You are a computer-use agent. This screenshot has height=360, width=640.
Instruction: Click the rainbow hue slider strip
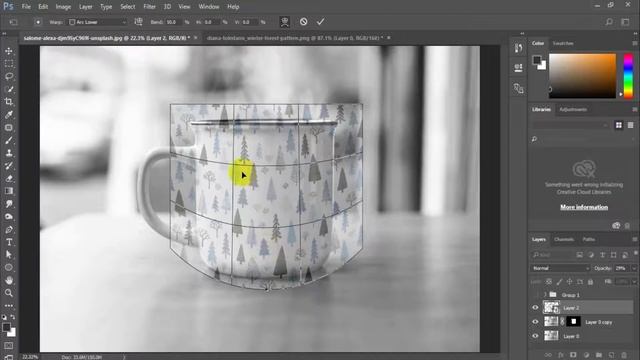pos(628,76)
